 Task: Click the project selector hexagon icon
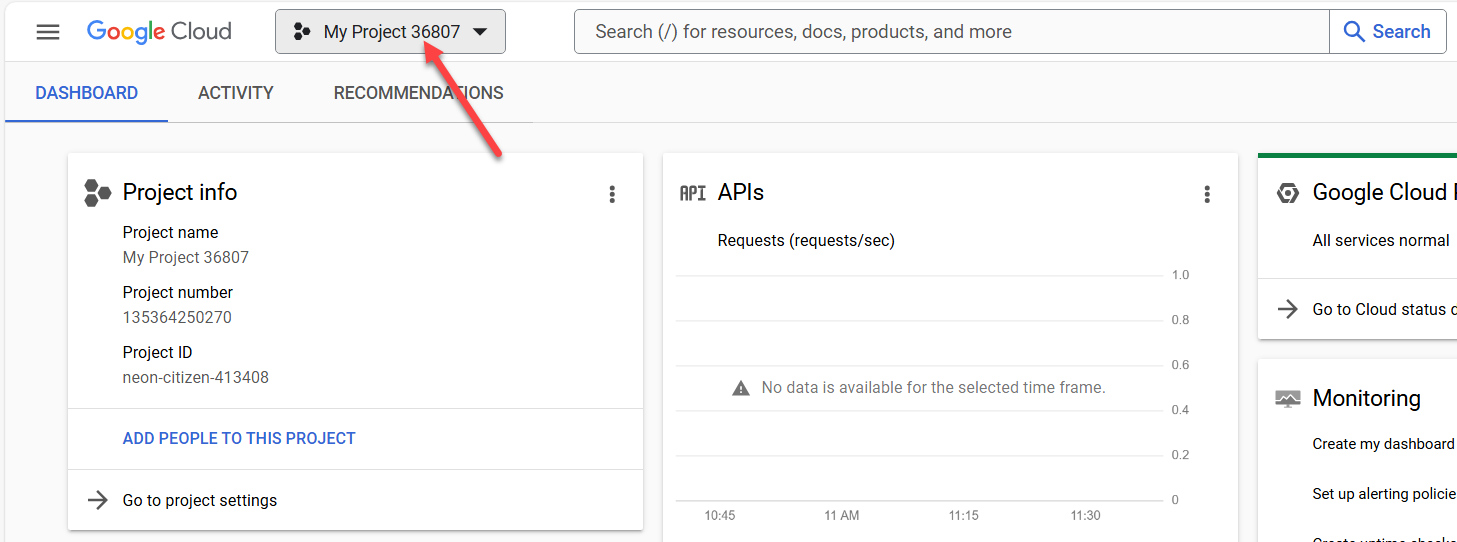302,32
